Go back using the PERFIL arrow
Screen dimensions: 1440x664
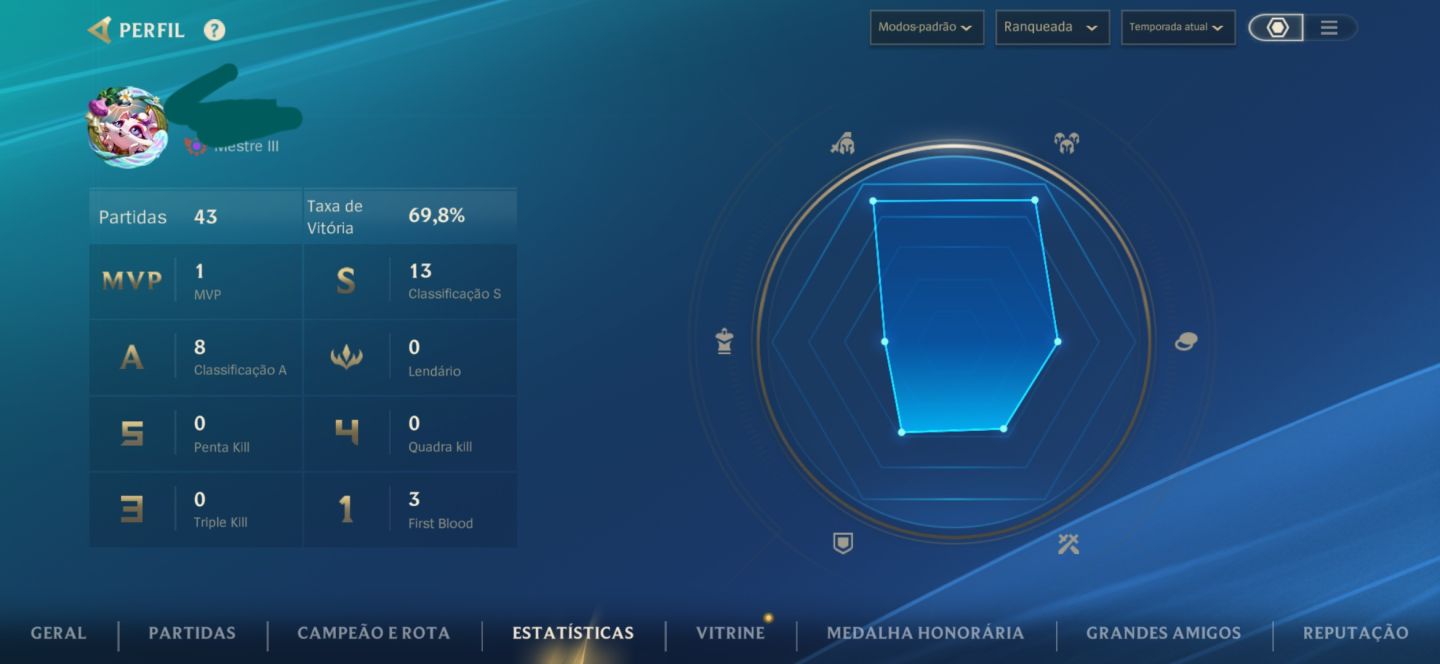point(99,30)
